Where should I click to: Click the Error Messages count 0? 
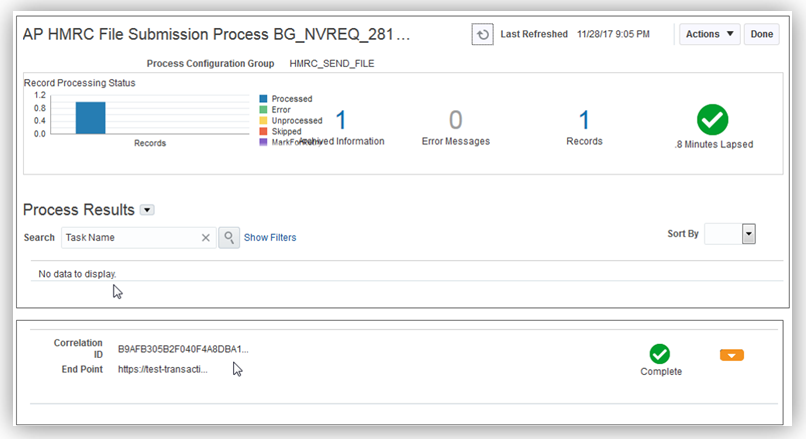tap(455, 120)
